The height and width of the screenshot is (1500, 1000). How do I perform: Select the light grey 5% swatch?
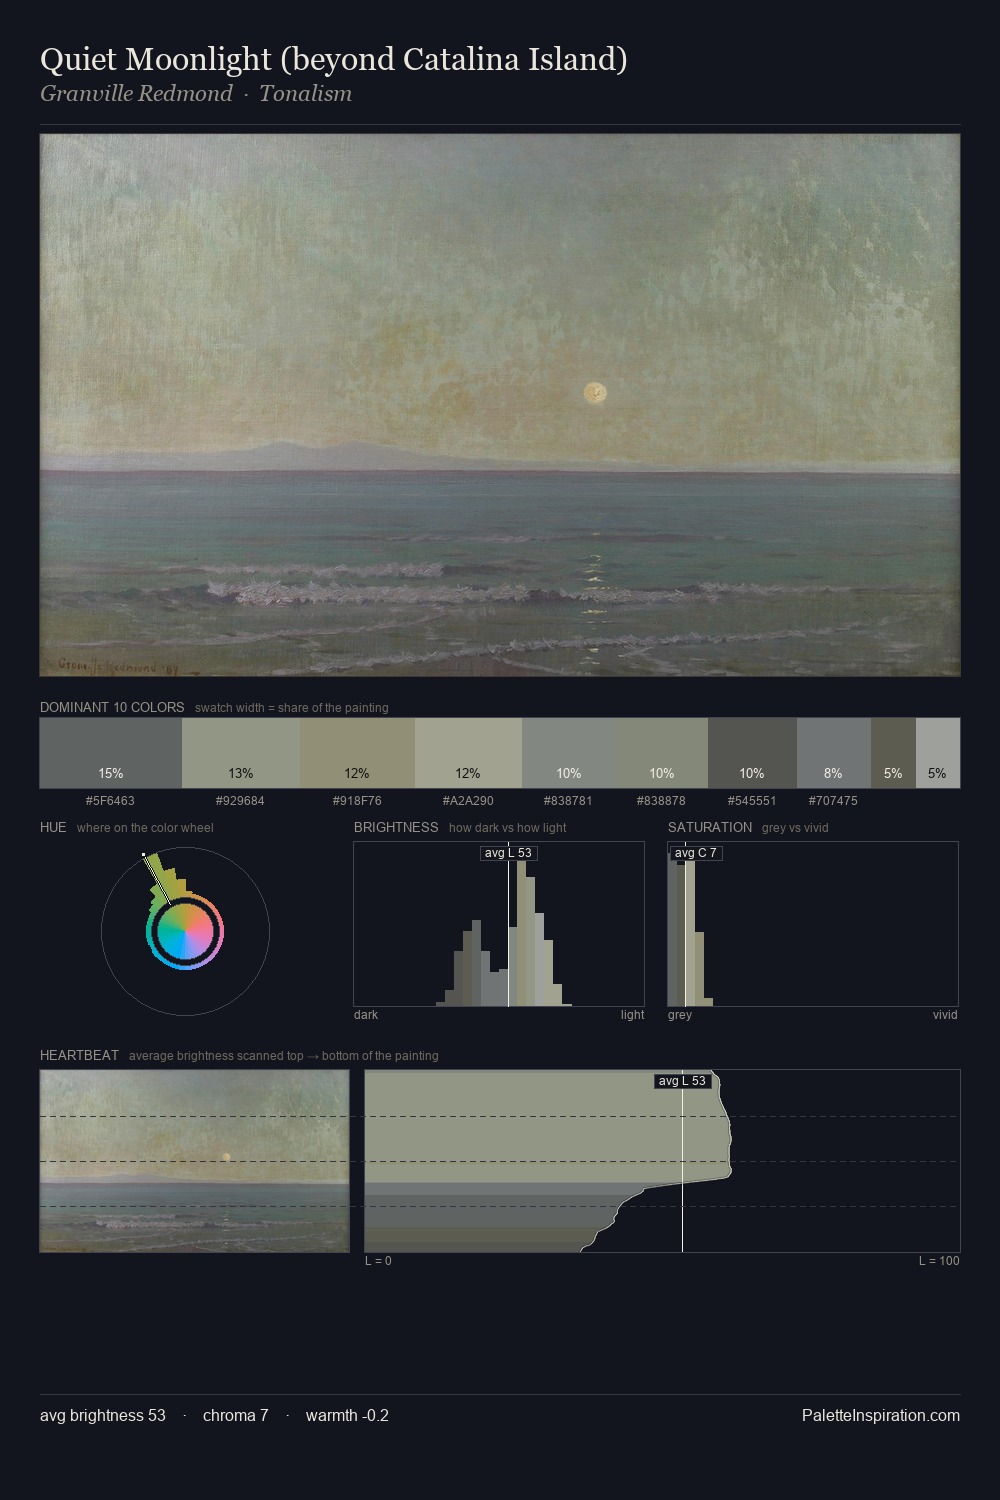[x=938, y=753]
